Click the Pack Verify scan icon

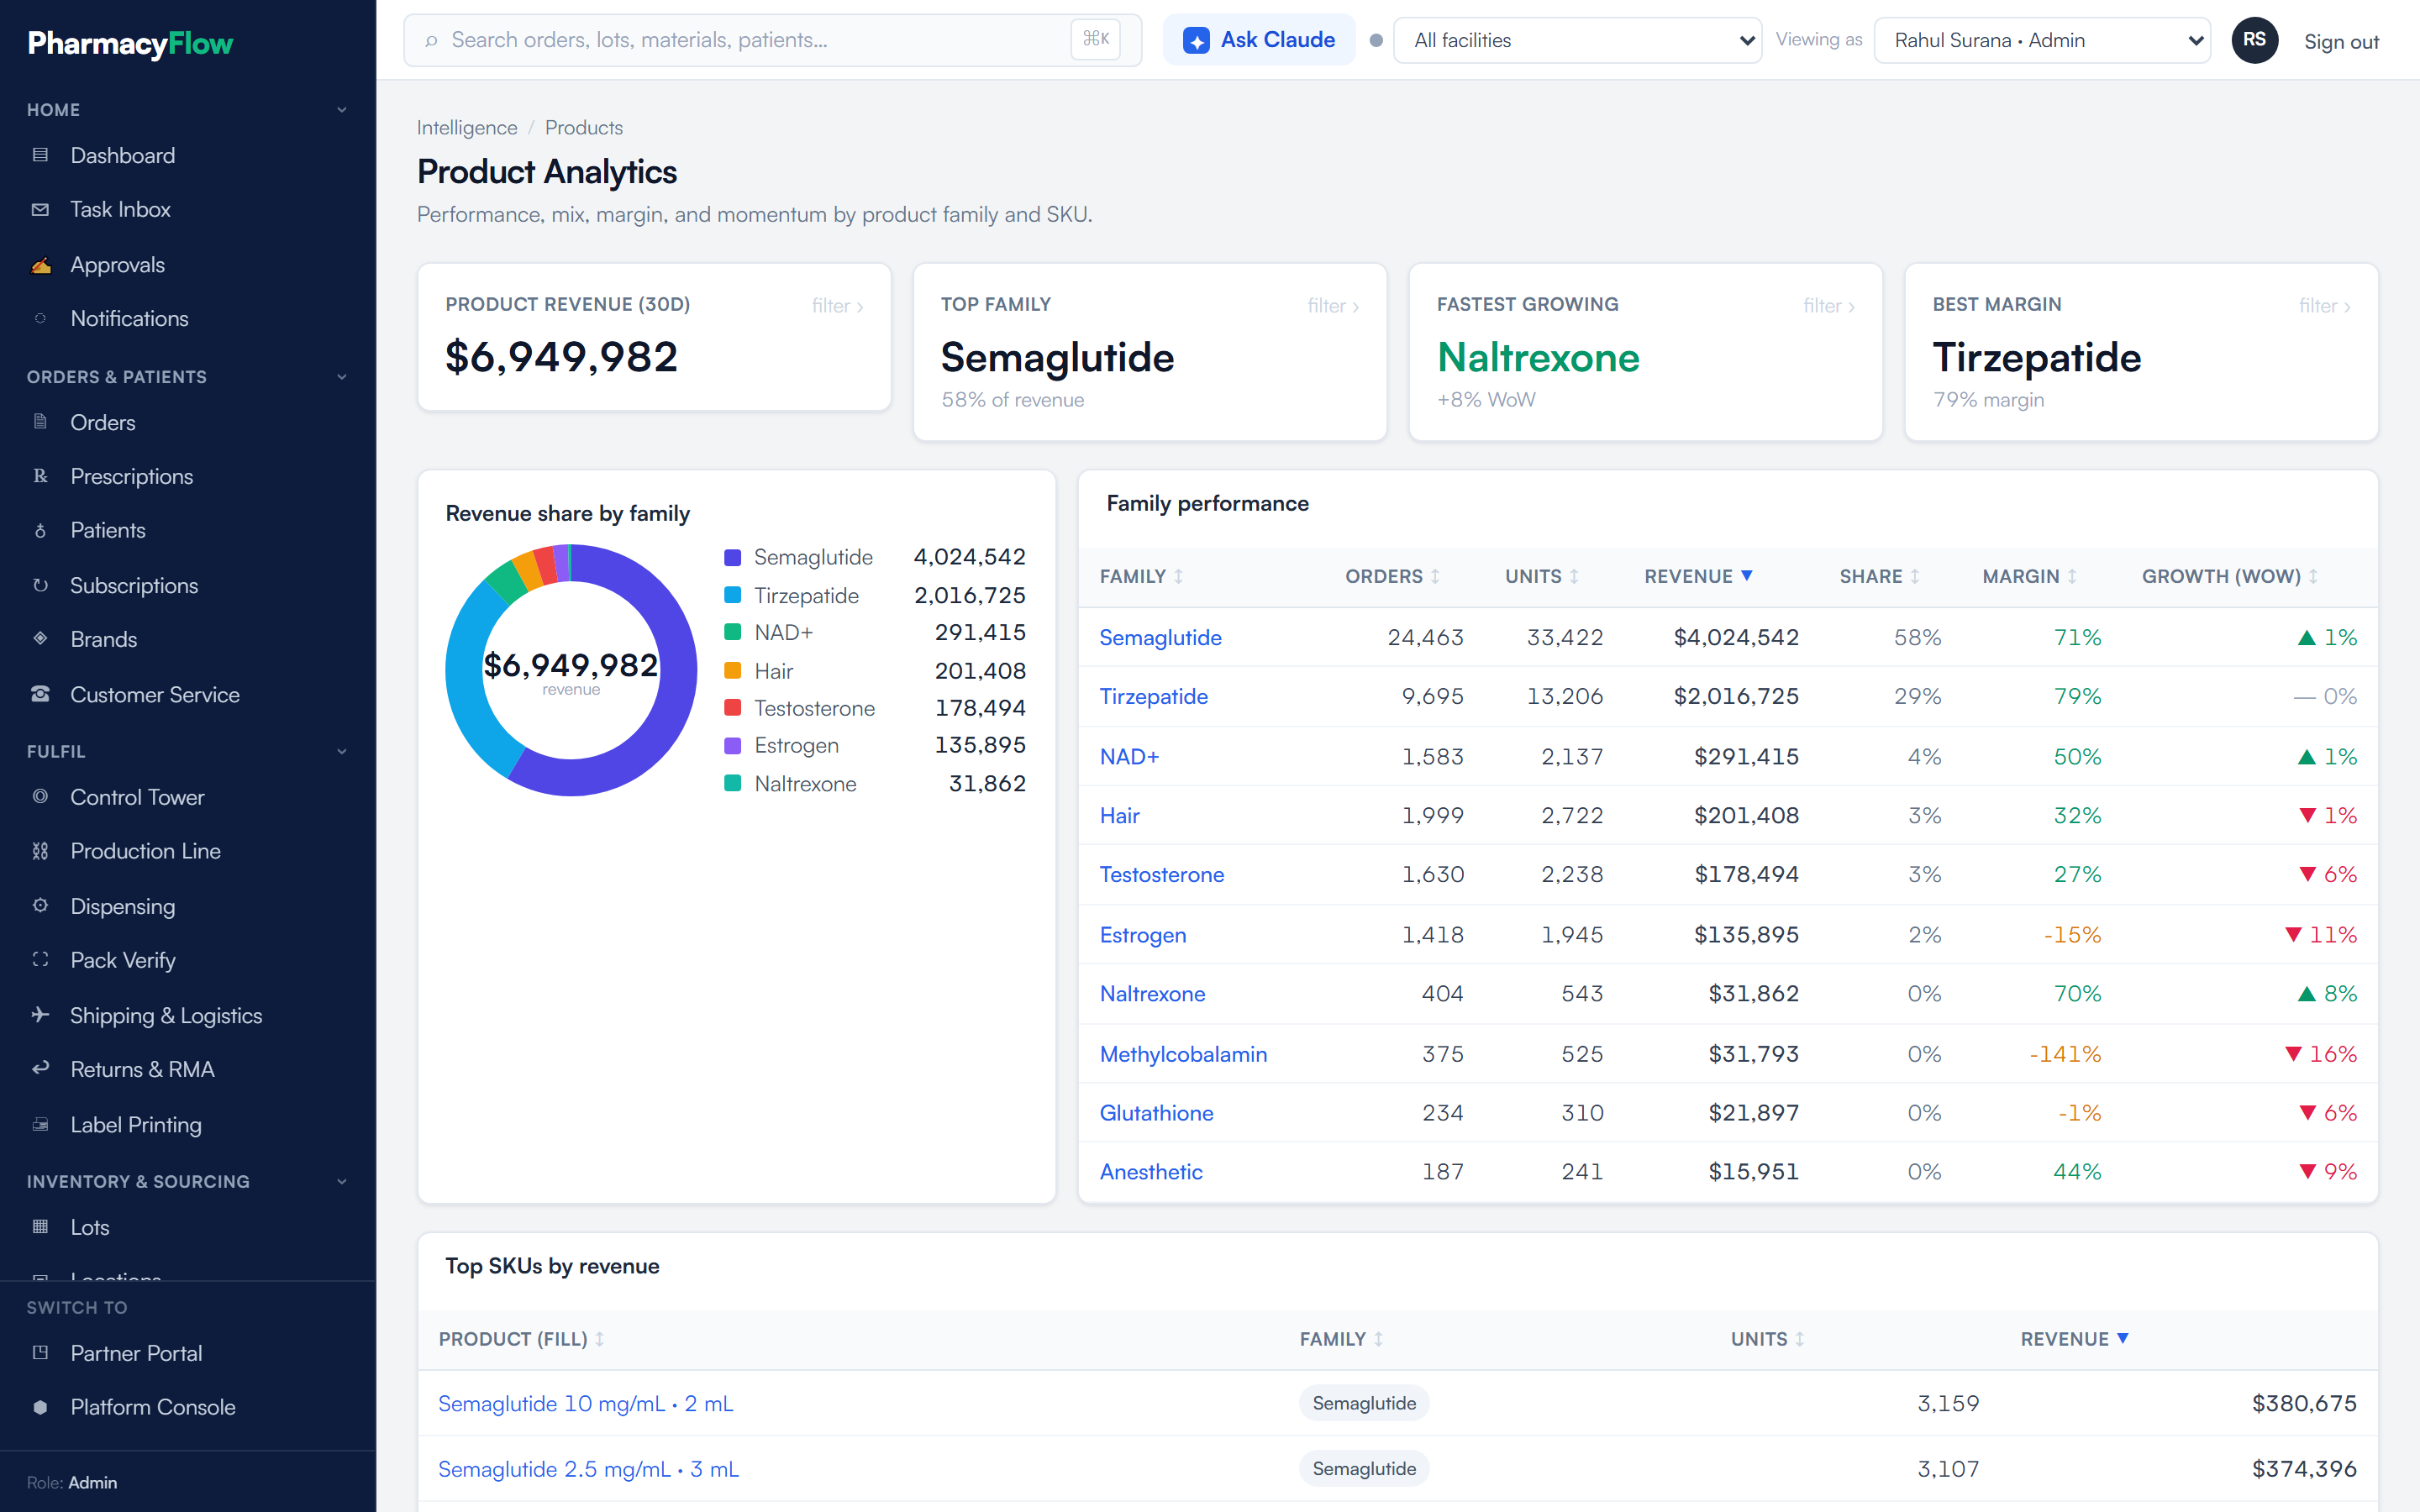click(x=40, y=960)
